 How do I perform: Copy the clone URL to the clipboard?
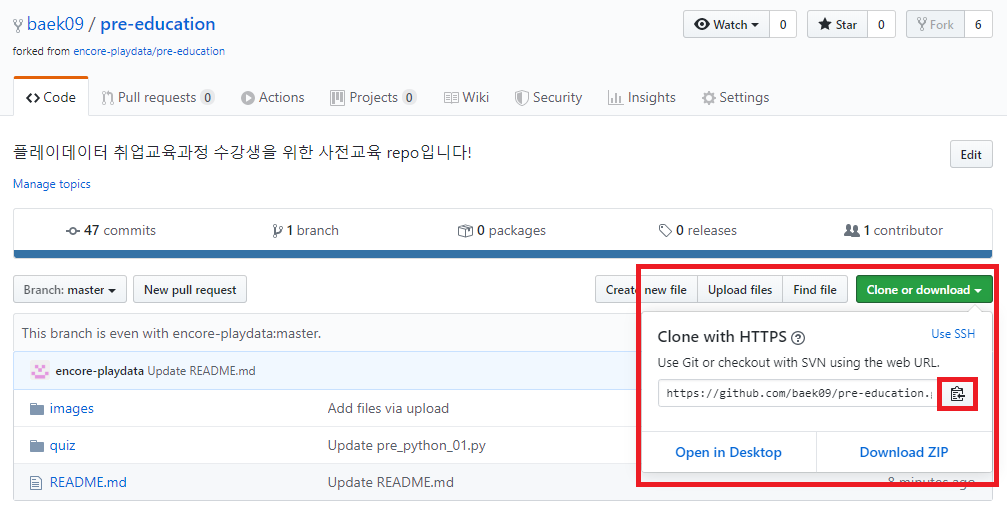click(958, 394)
